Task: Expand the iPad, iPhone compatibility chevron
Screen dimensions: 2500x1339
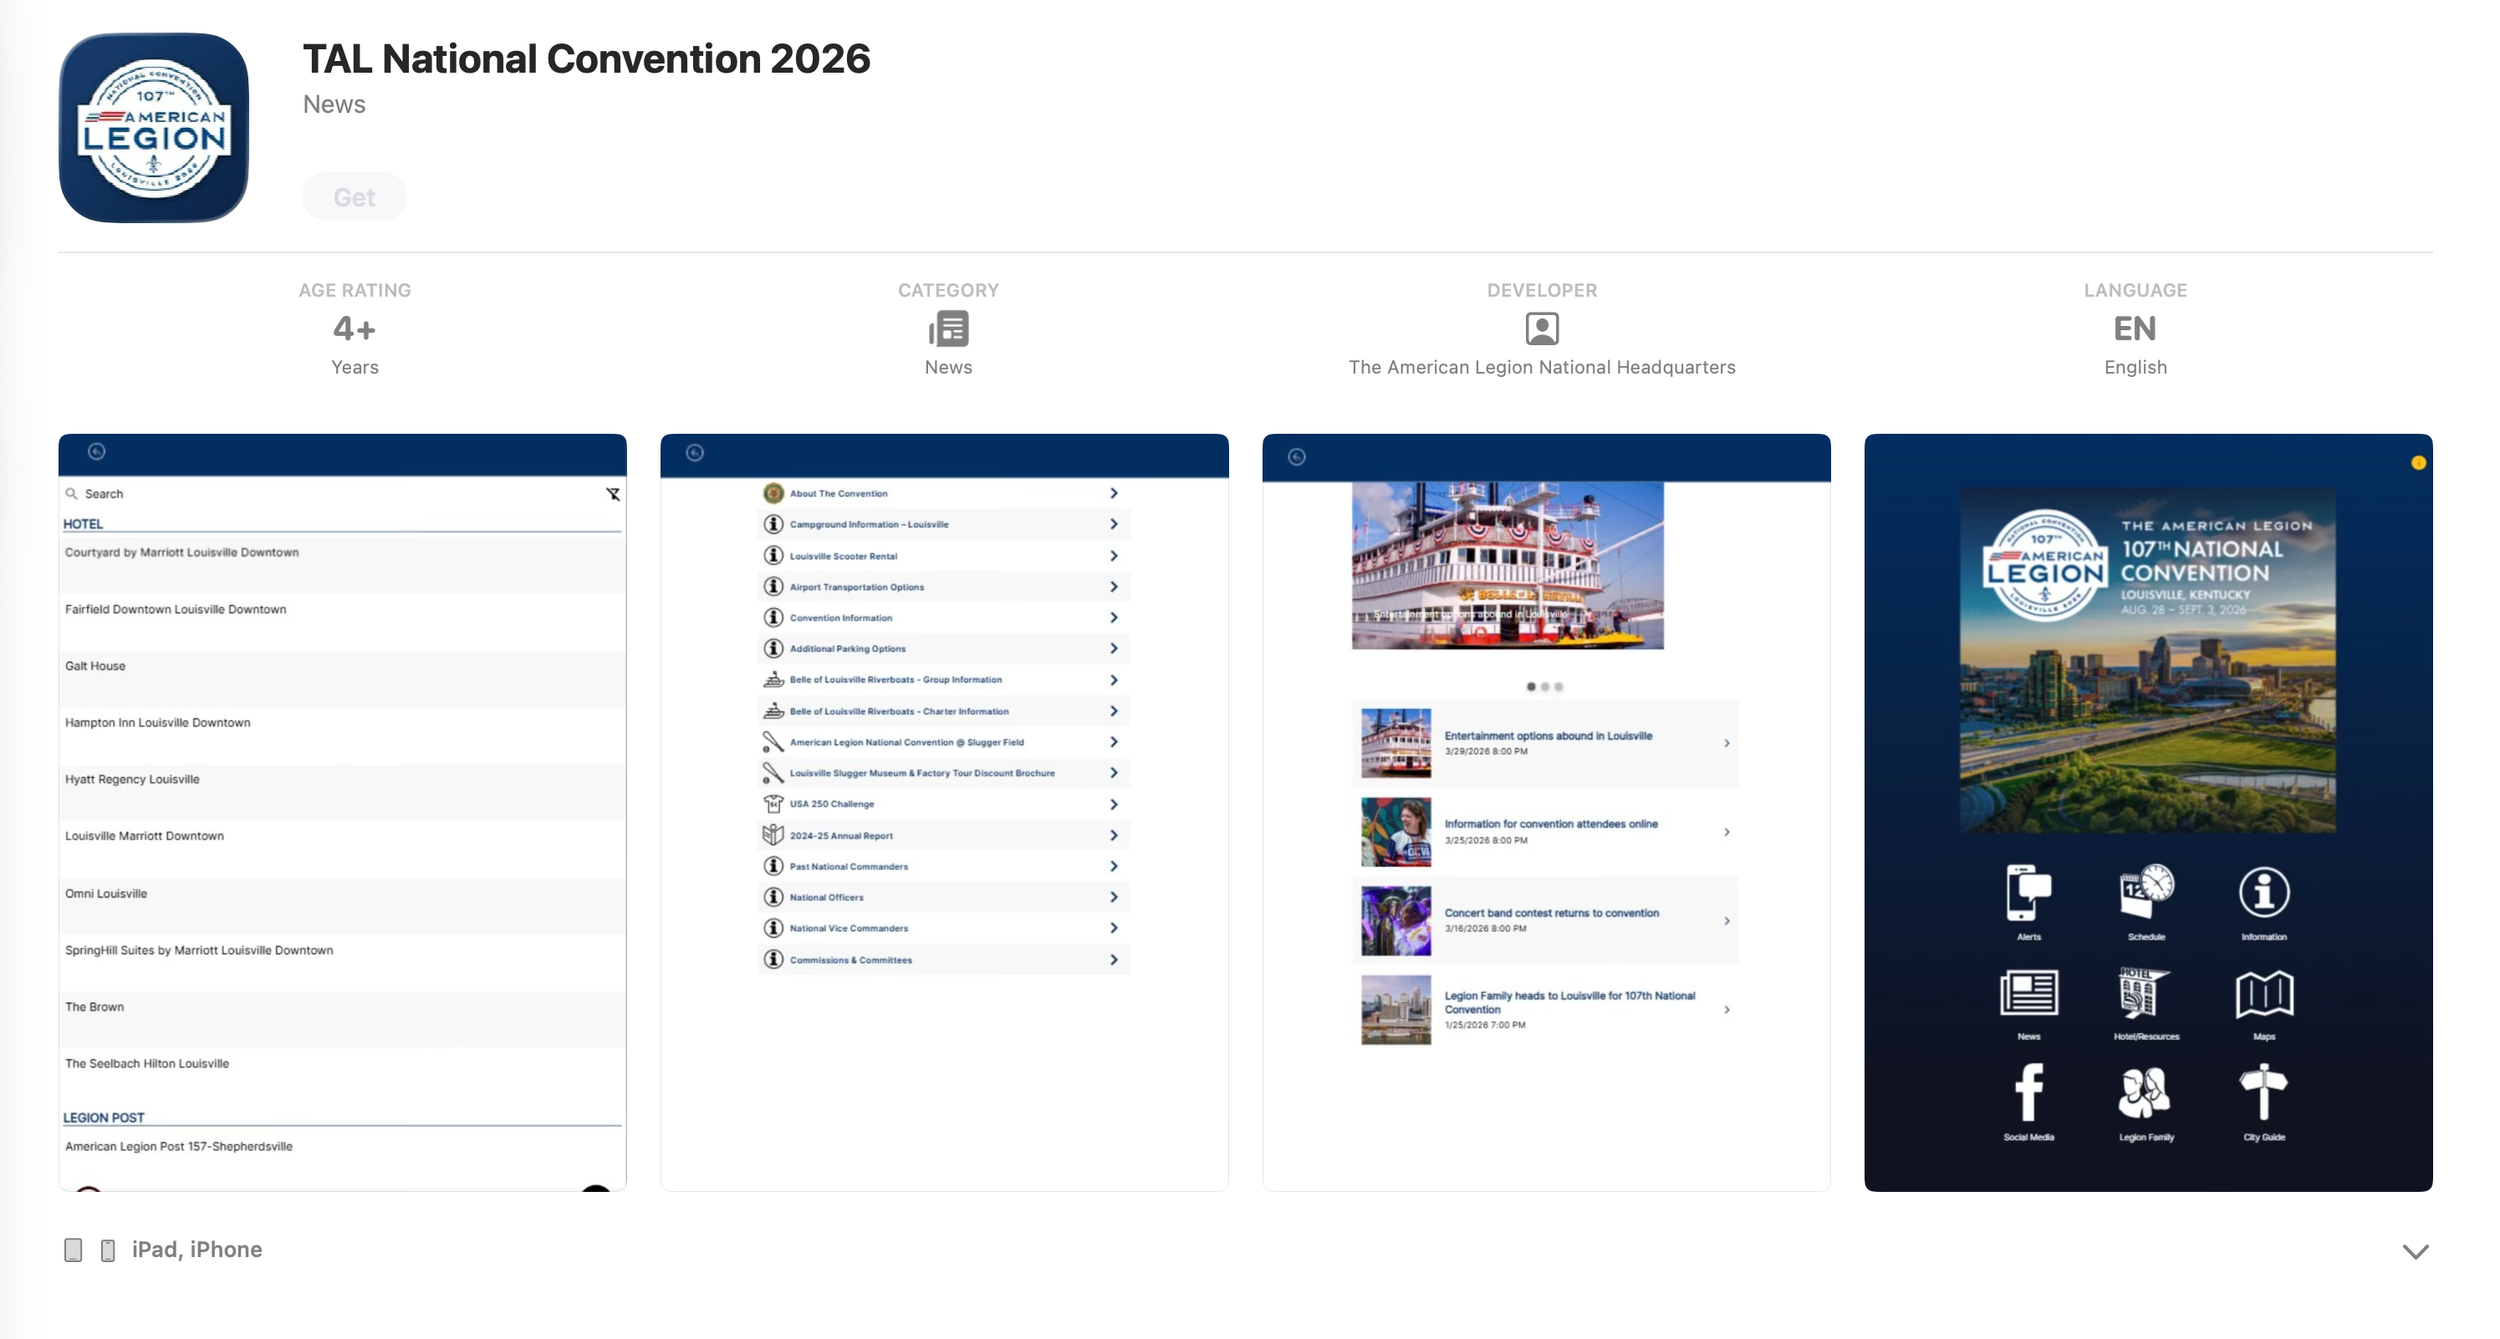Action: point(2415,1252)
